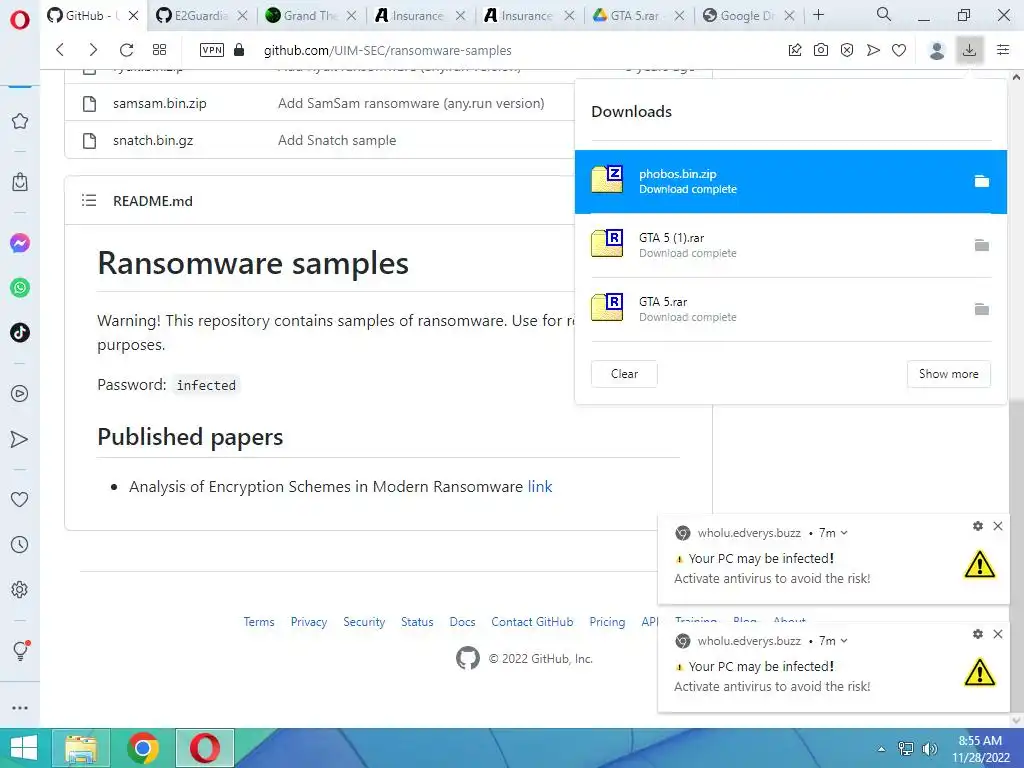Reload the GitHub page
Viewport: 1024px width, 768px height.
pos(126,50)
